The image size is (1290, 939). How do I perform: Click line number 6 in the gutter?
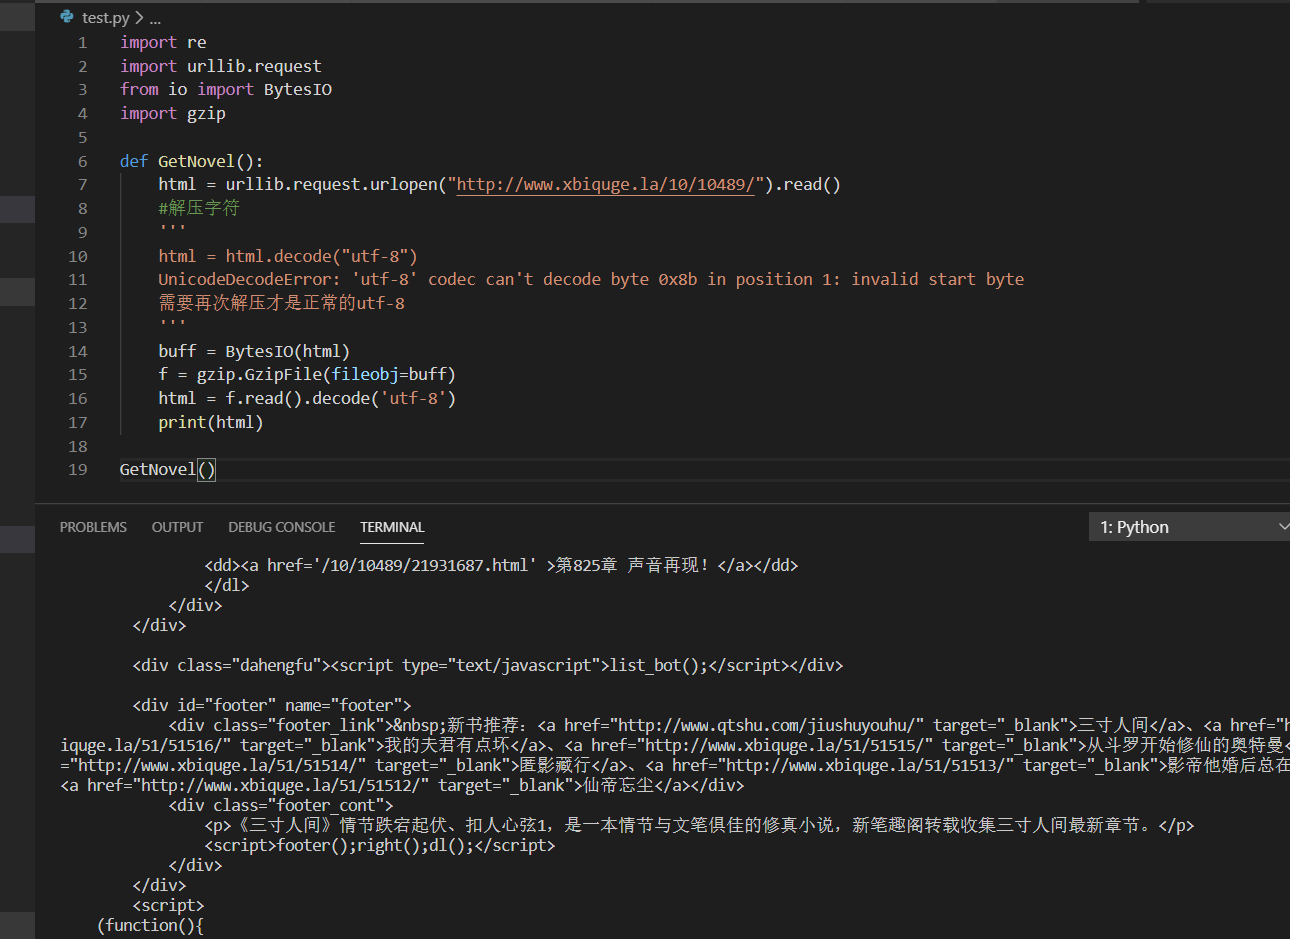pyautogui.click(x=82, y=161)
